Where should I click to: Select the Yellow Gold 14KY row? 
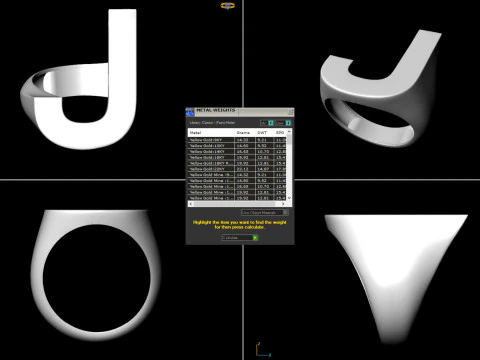click(x=237, y=151)
